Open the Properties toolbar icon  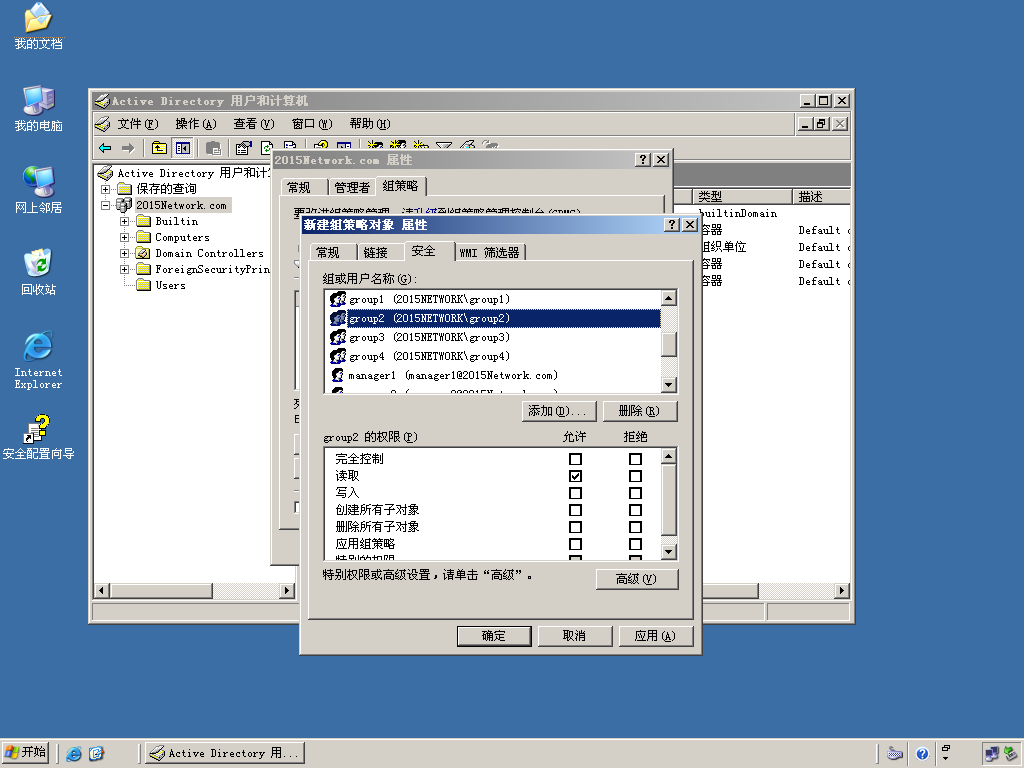[243, 148]
